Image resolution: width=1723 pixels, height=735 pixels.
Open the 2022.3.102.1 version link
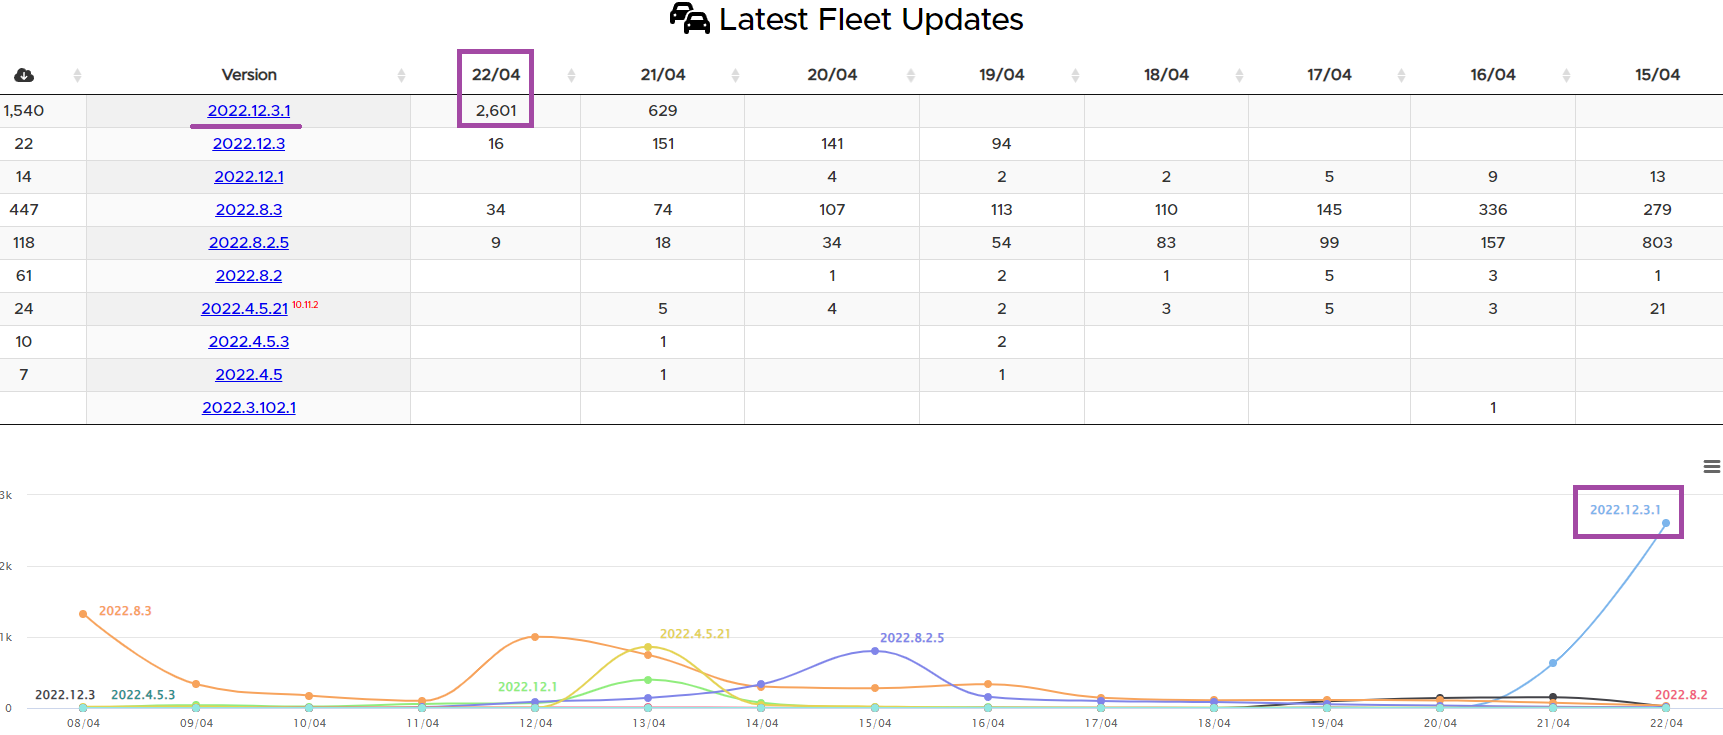(249, 408)
